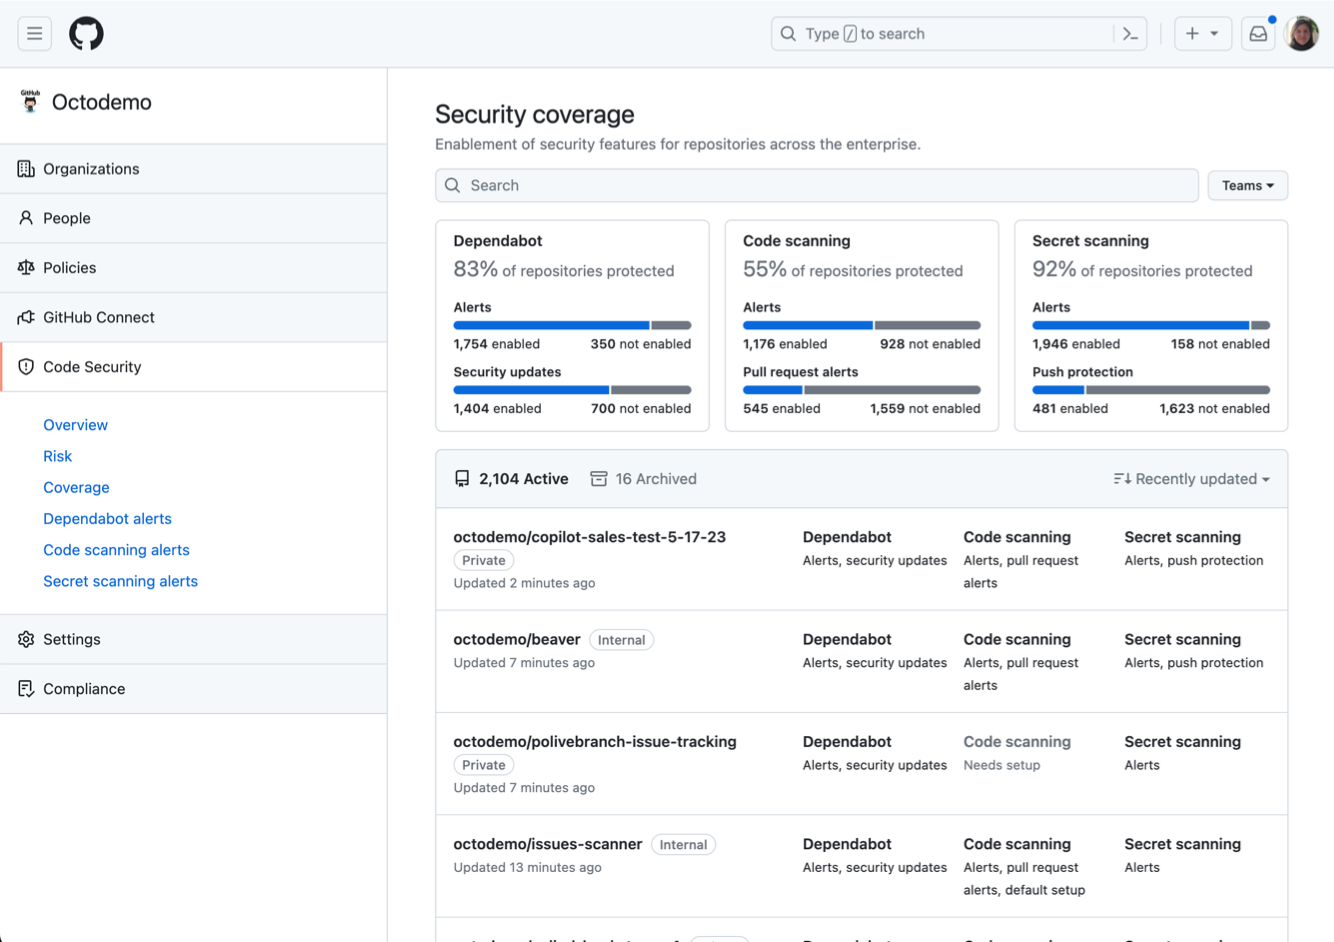Open the octodemo/beaver repository
This screenshot has height=942, width=1334.
[517, 638]
